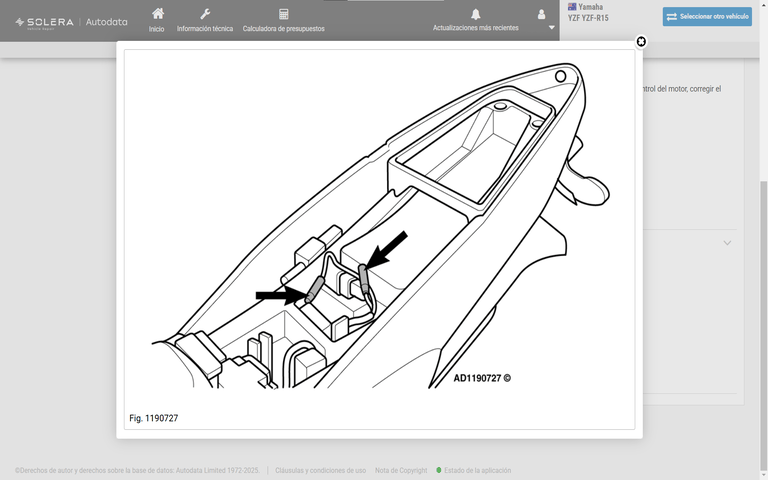Select the Información técnica menu label
This screenshot has width=768, height=480.
205,29
